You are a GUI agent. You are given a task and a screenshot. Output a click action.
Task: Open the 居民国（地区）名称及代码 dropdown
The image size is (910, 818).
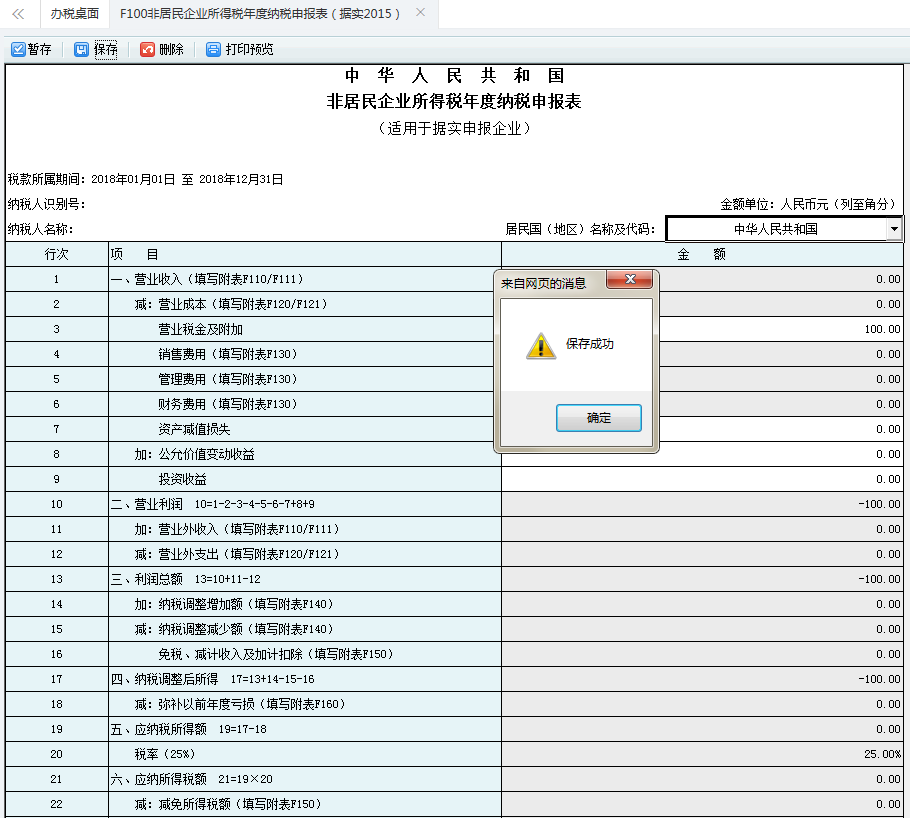pyautogui.click(x=895, y=228)
